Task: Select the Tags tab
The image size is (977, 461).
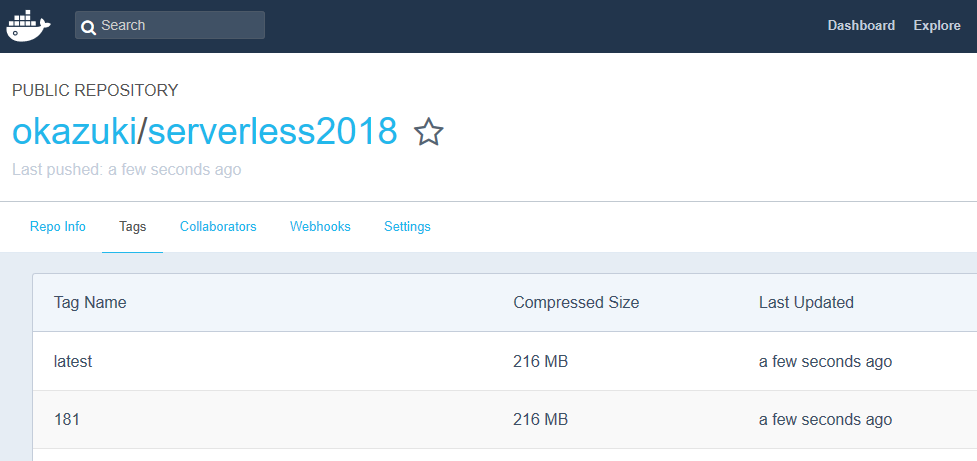Action: 133,227
